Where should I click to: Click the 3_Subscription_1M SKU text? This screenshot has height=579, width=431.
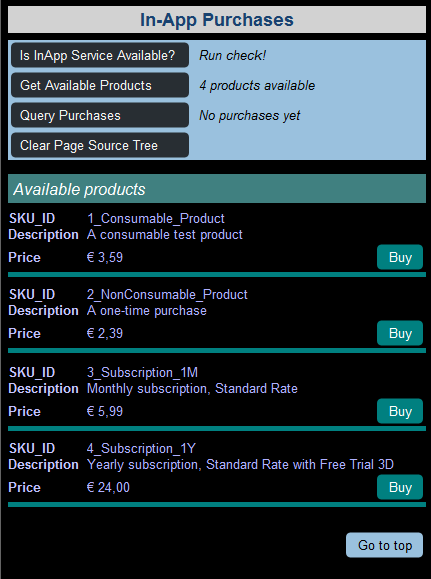pyautogui.click(x=142, y=373)
